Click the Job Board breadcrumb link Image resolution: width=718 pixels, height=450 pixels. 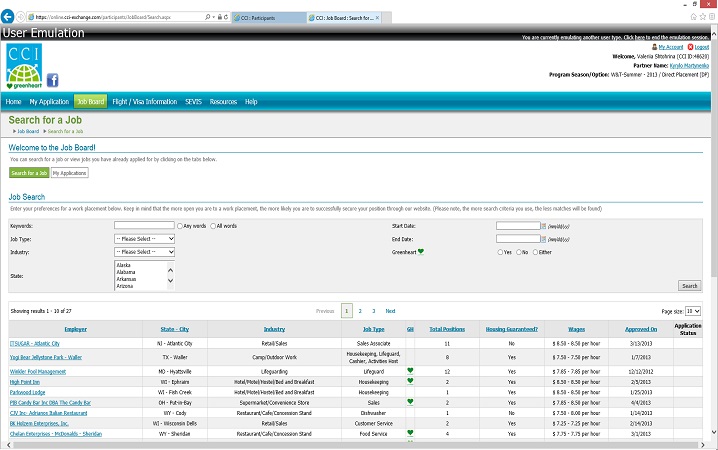point(28,131)
